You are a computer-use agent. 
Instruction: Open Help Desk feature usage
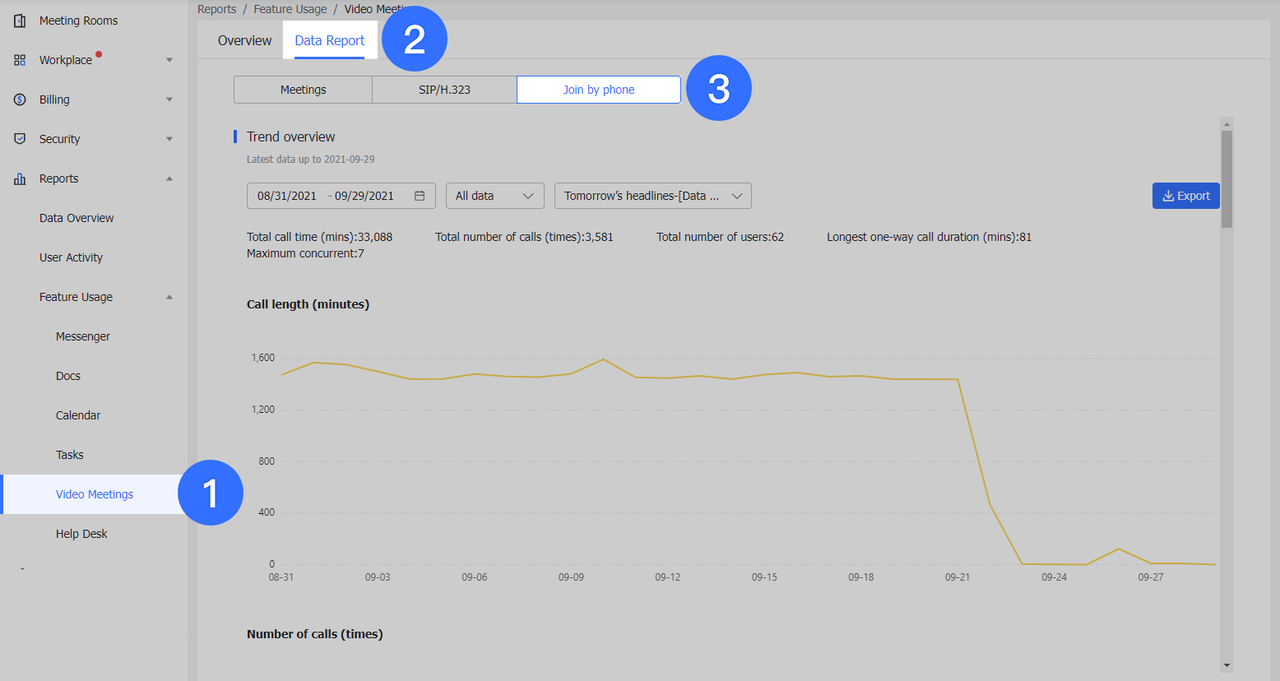pos(81,534)
